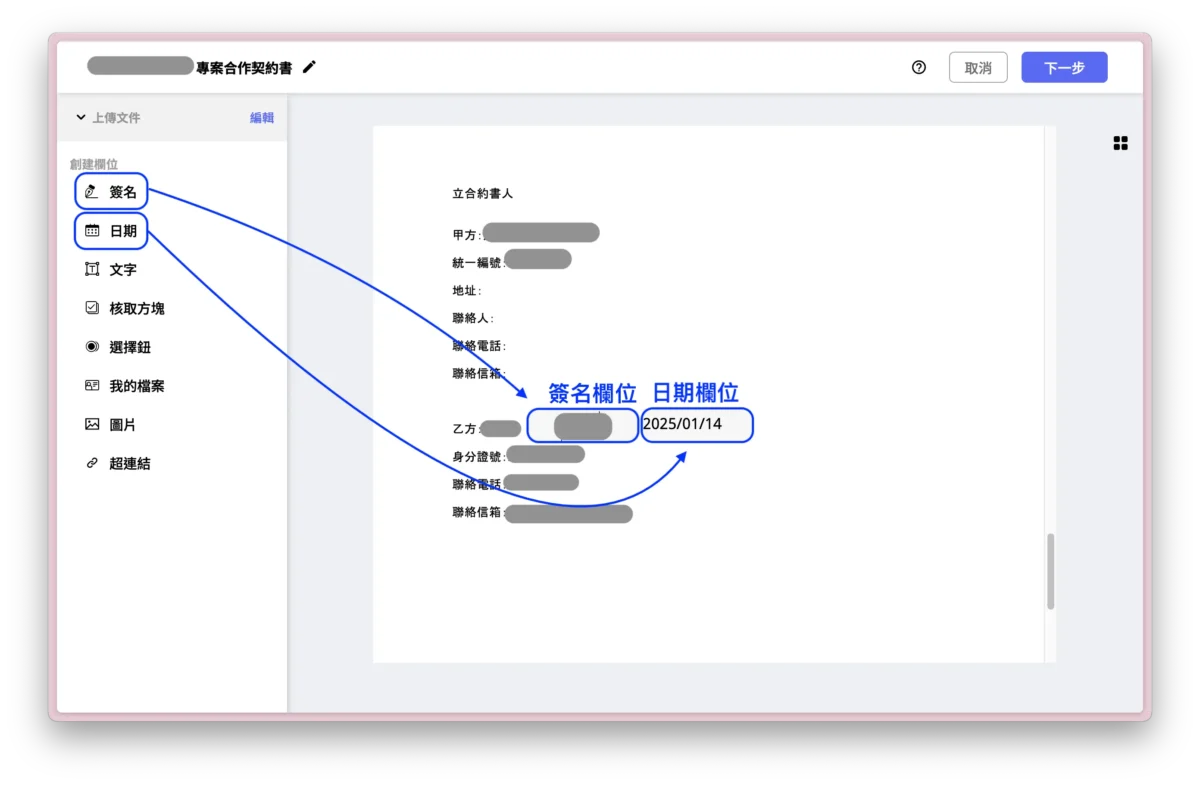Choose the 超連結 label in sidebar
This screenshot has height=785, width=1200.
tap(130, 464)
